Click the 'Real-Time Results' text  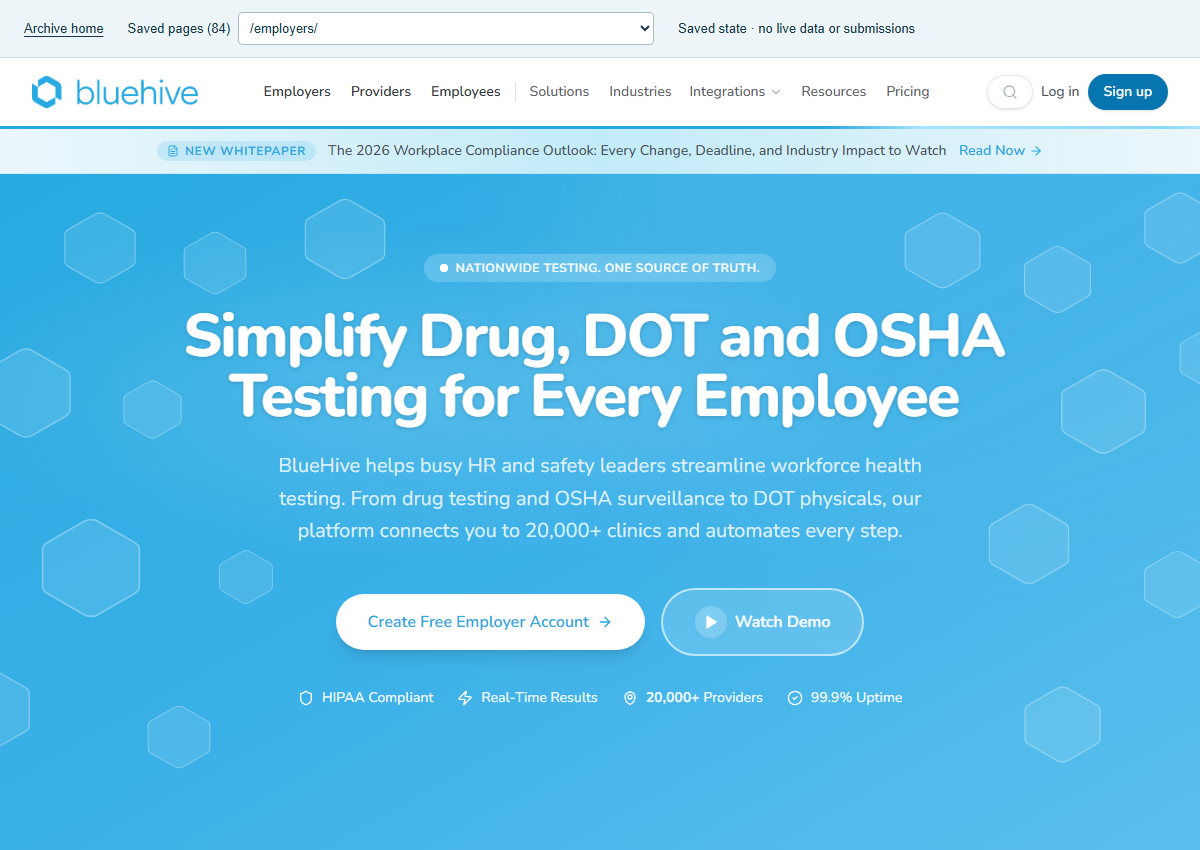point(540,698)
